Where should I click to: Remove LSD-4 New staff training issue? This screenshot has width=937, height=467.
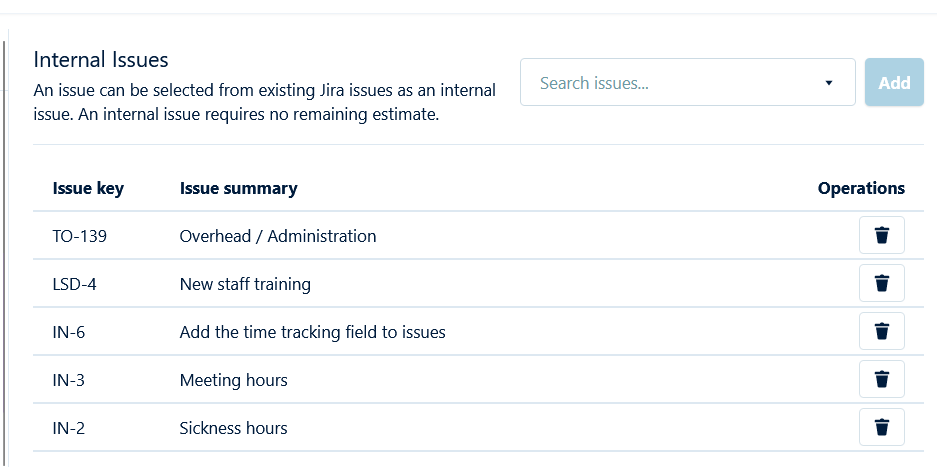pos(881,284)
